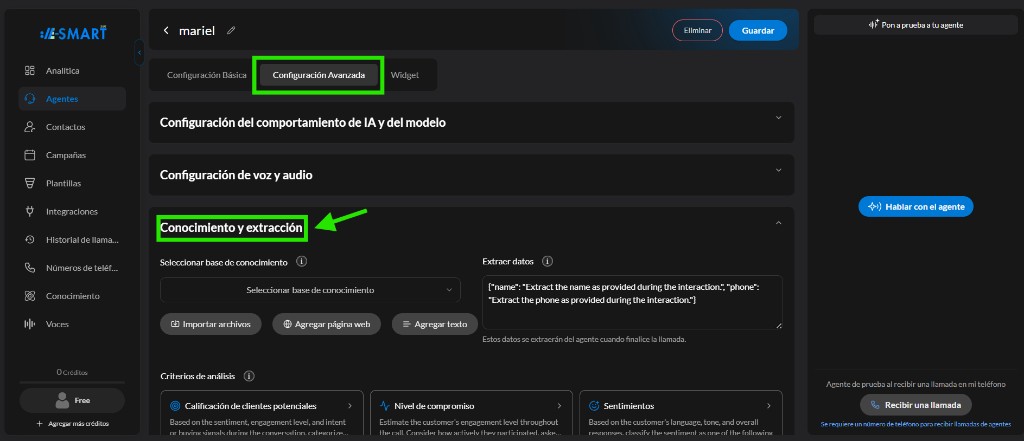Image resolution: width=1024 pixels, height=441 pixels.
Task: Click Agregar más créditos link
Action: (72, 424)
